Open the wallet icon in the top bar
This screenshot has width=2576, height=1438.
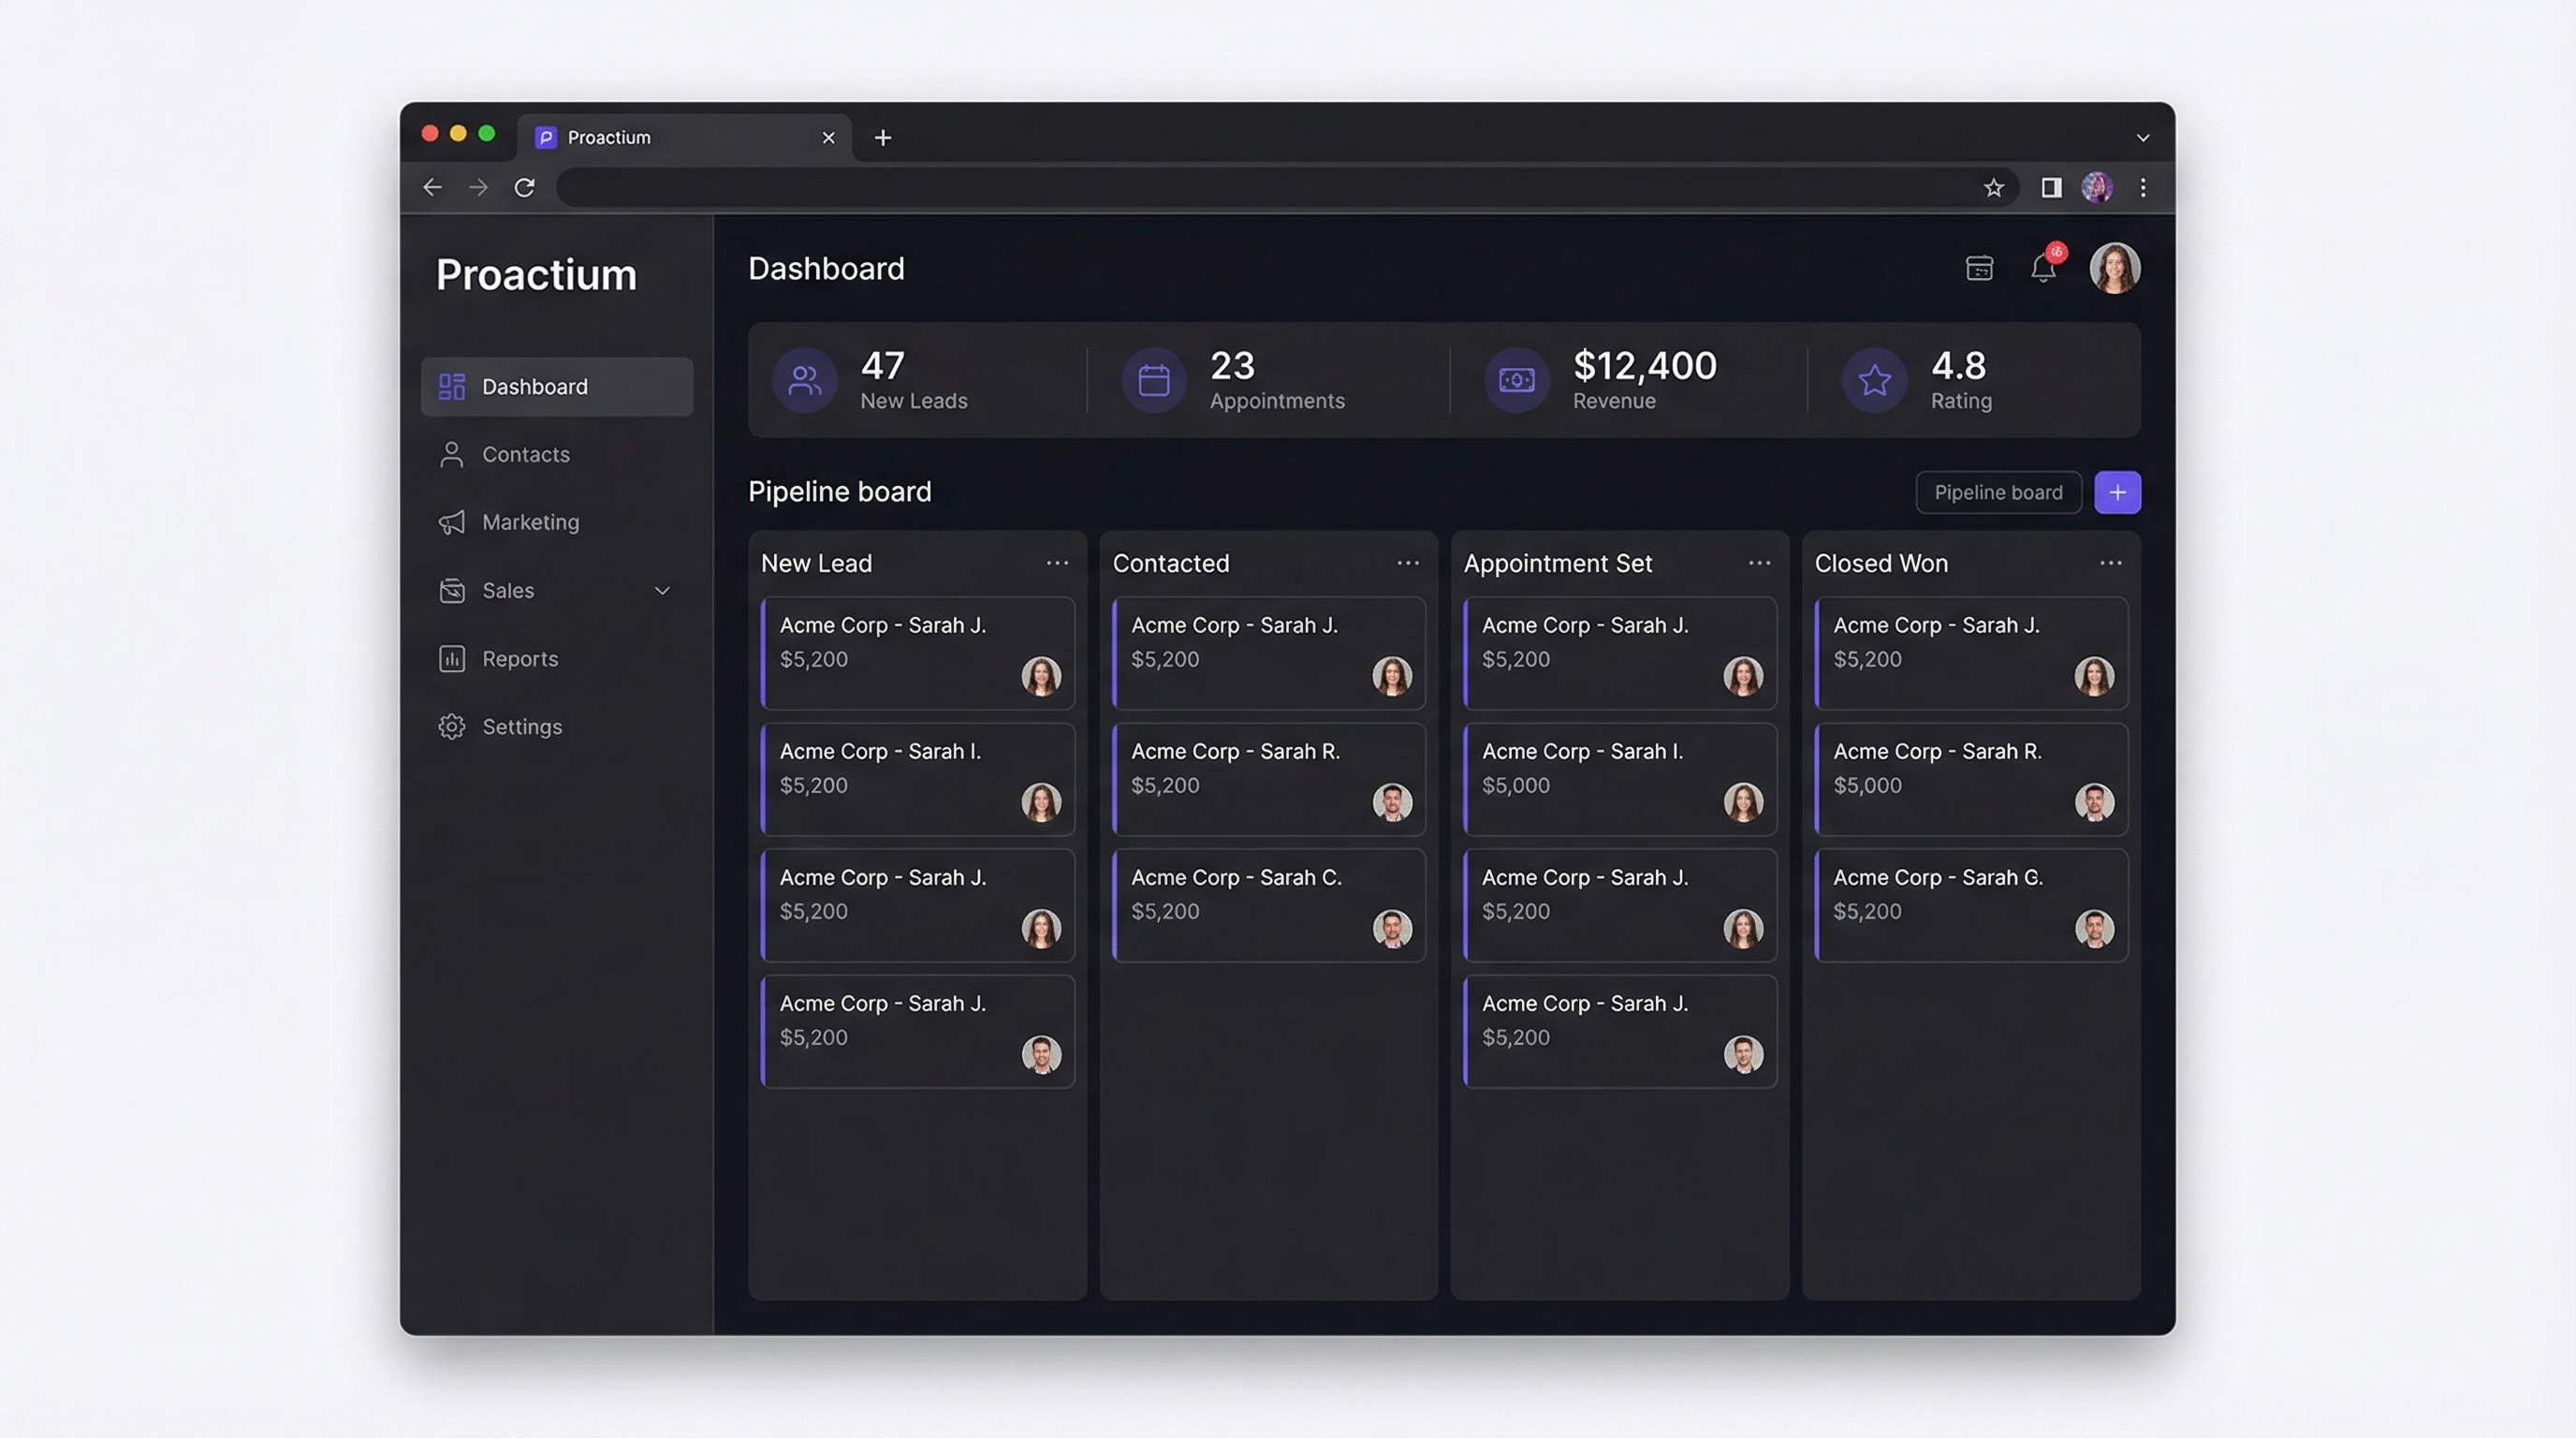[x=1979, y=268]
